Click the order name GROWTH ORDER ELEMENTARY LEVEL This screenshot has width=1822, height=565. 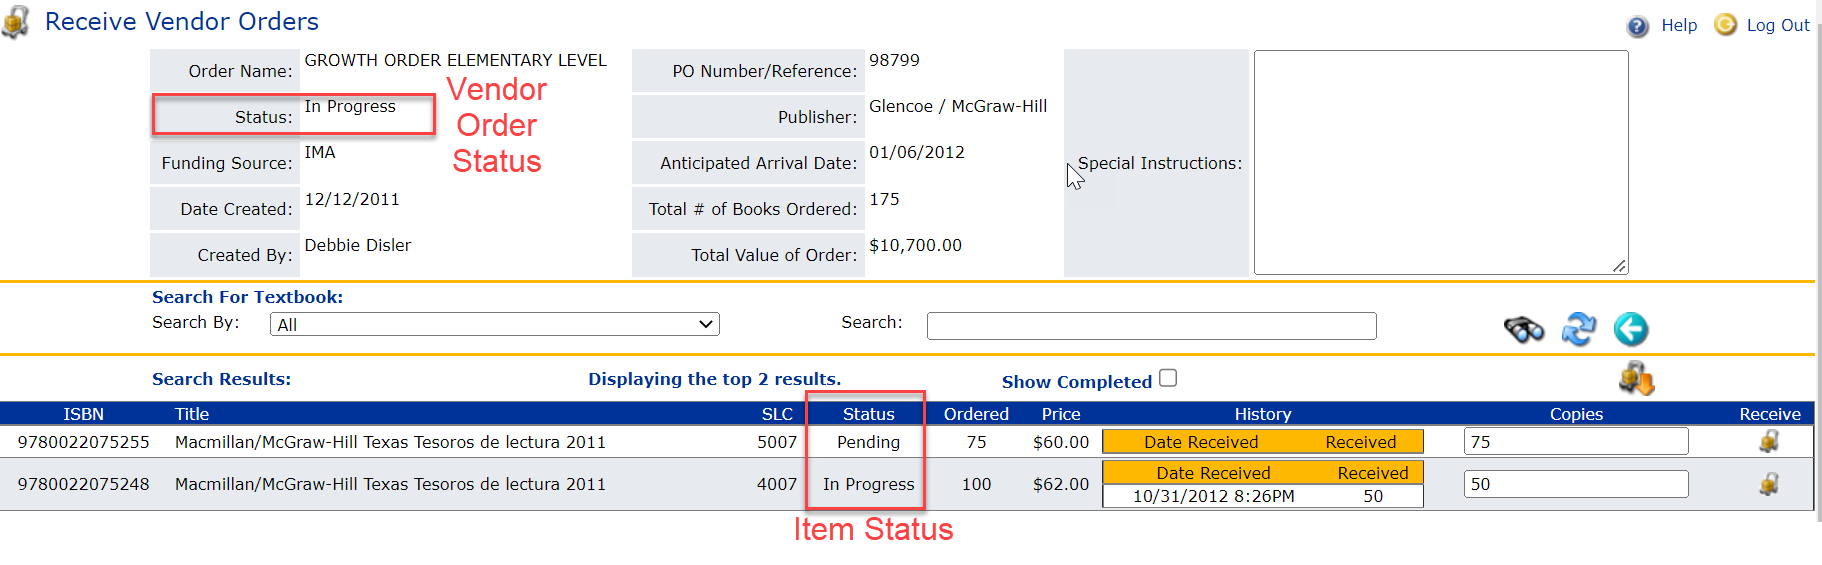point(455,60)
